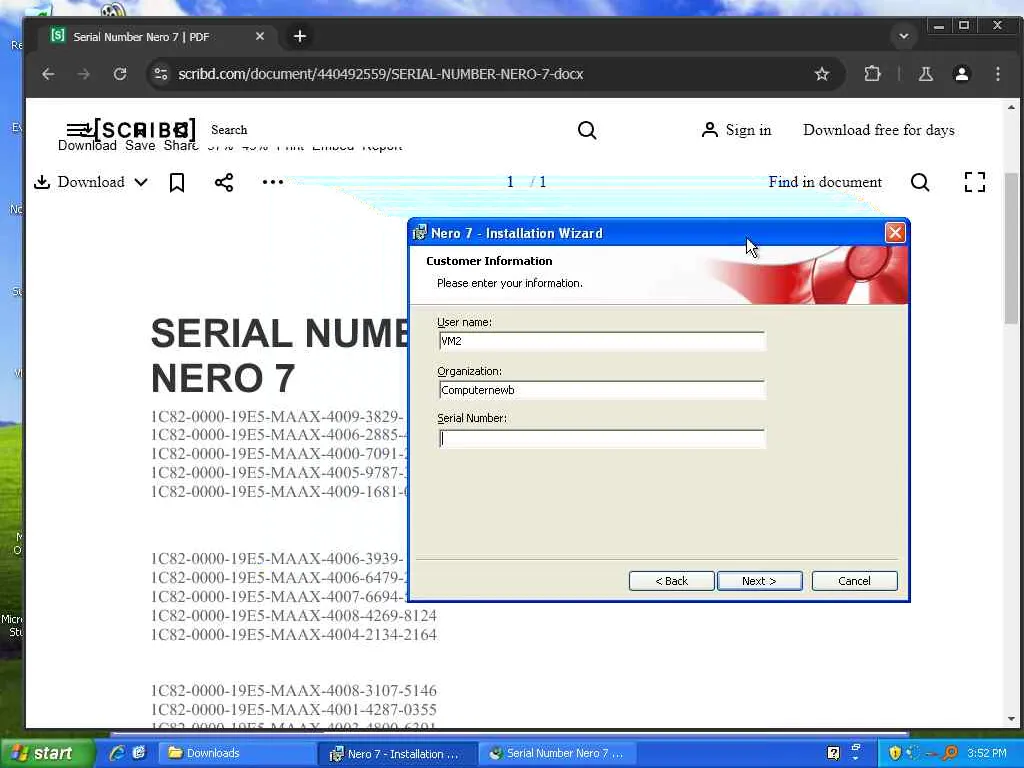Click the share icon in document toolbar

coord(224,182)
